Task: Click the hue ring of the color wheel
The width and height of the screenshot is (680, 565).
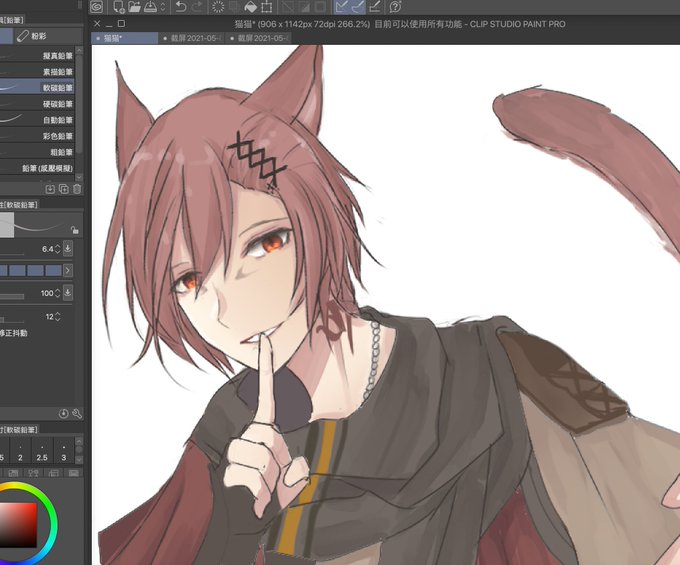Action: [x=54, y=525]
